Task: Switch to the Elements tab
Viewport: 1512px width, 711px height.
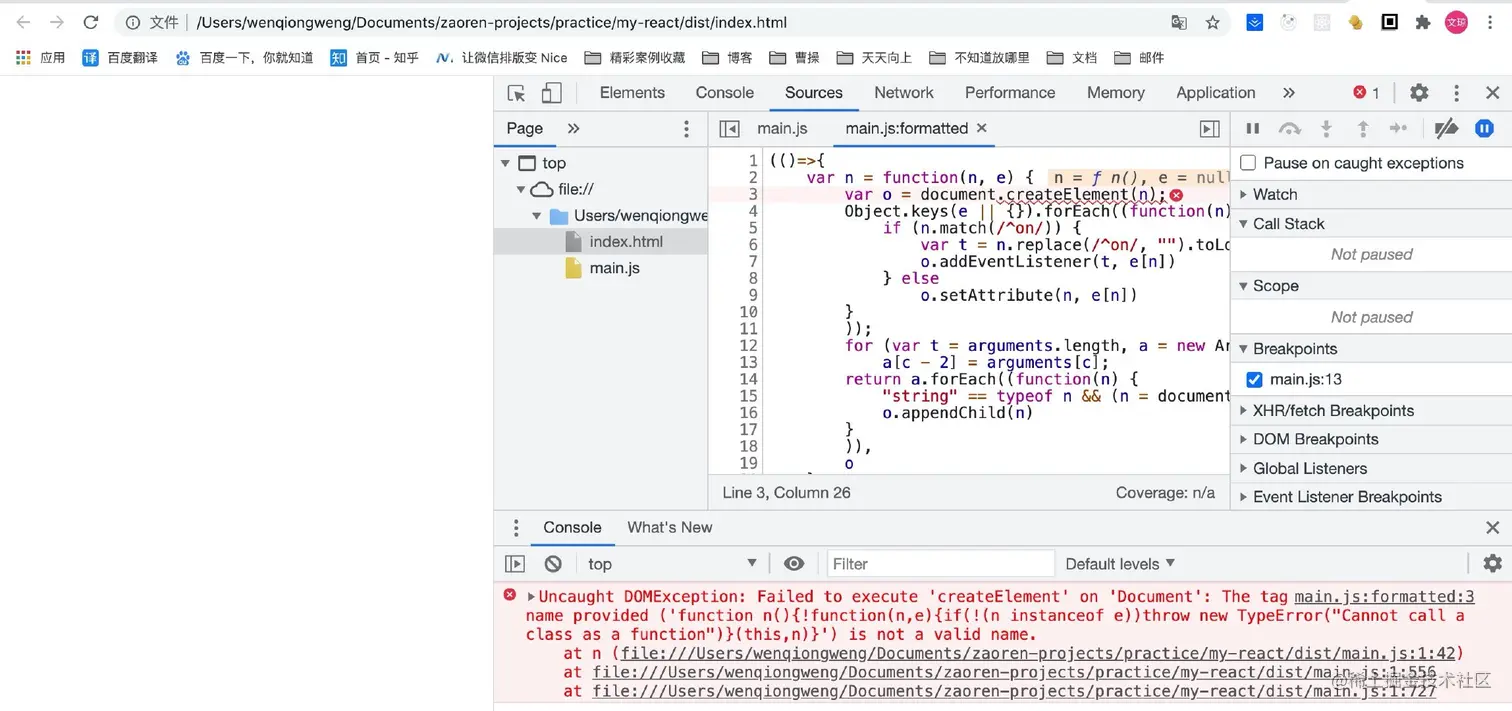Action: (x=632, y=93)
